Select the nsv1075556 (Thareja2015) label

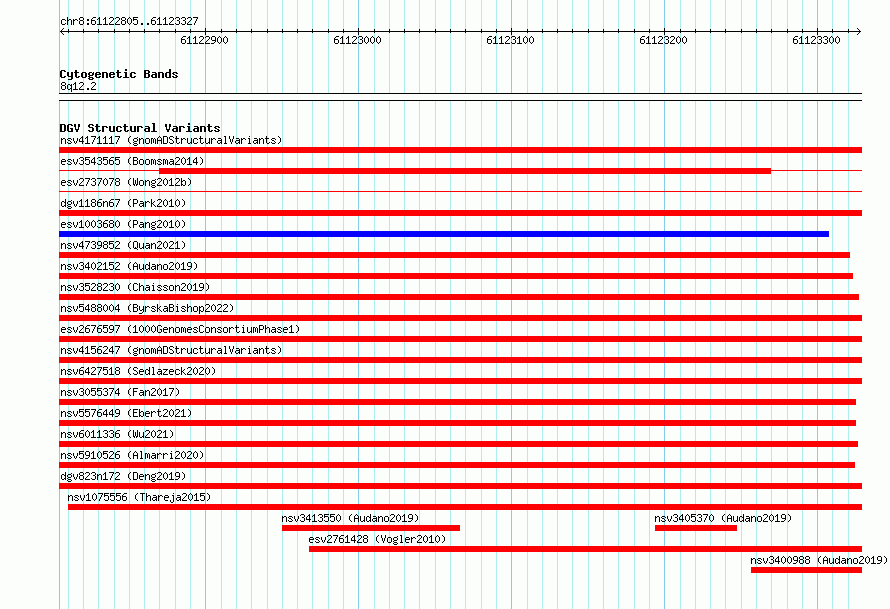click(x=139, y=497)
